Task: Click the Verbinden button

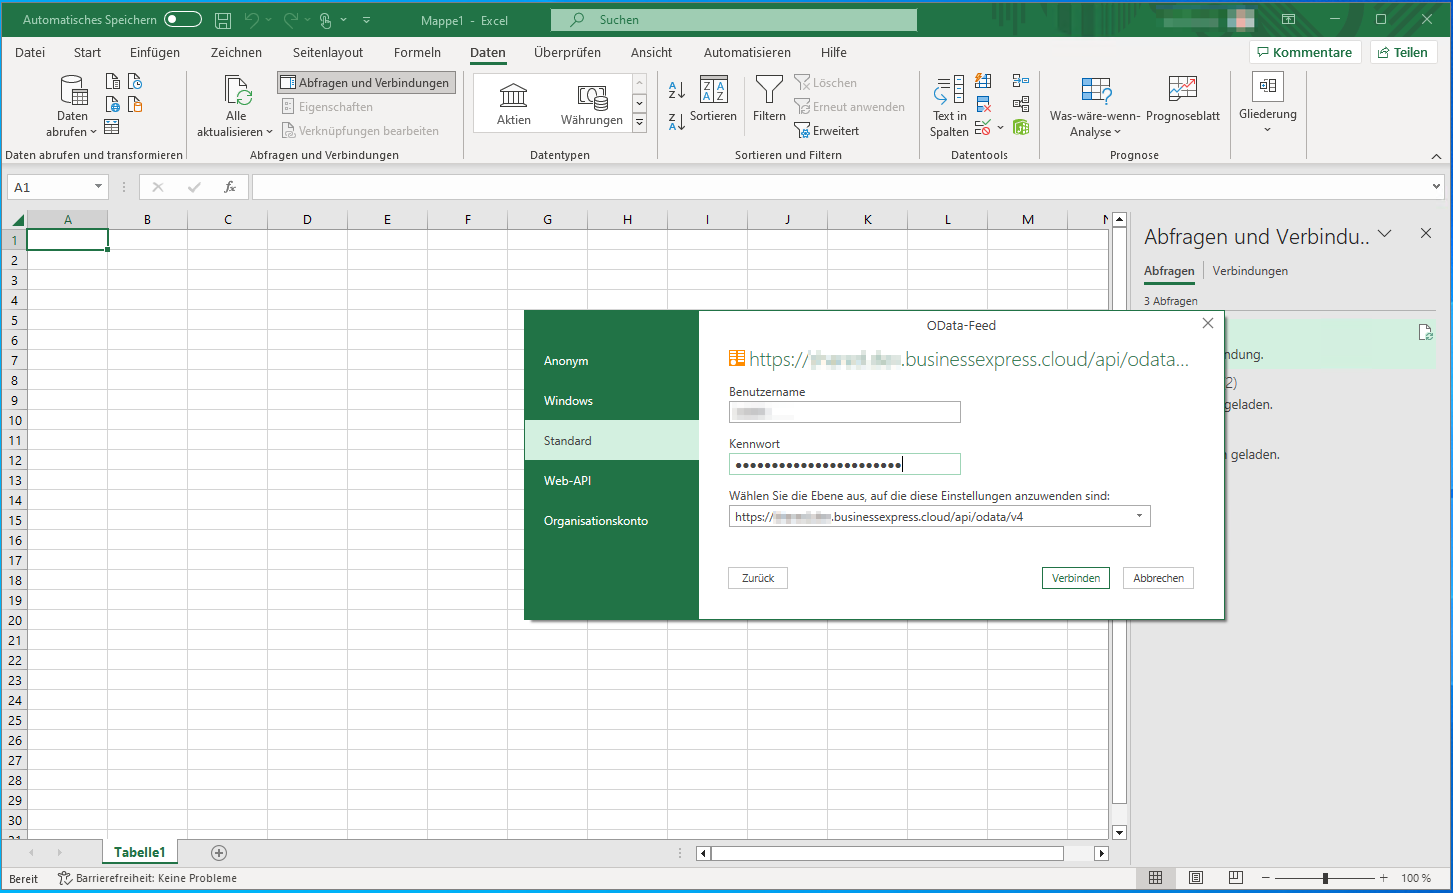Action: 1075,578
